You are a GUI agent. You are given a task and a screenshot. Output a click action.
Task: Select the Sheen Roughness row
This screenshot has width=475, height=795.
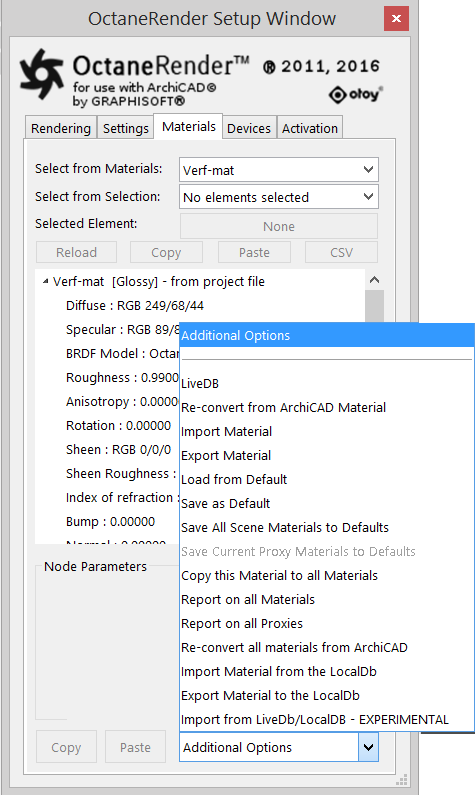click(122, 474)
